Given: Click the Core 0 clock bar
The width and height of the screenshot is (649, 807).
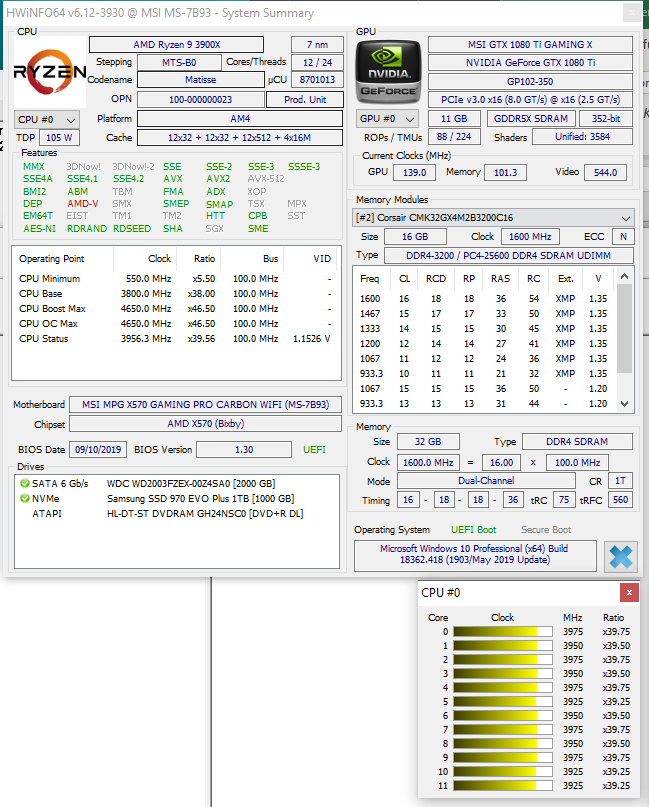Looking at the screenshot, I should (x=503, y=631).
